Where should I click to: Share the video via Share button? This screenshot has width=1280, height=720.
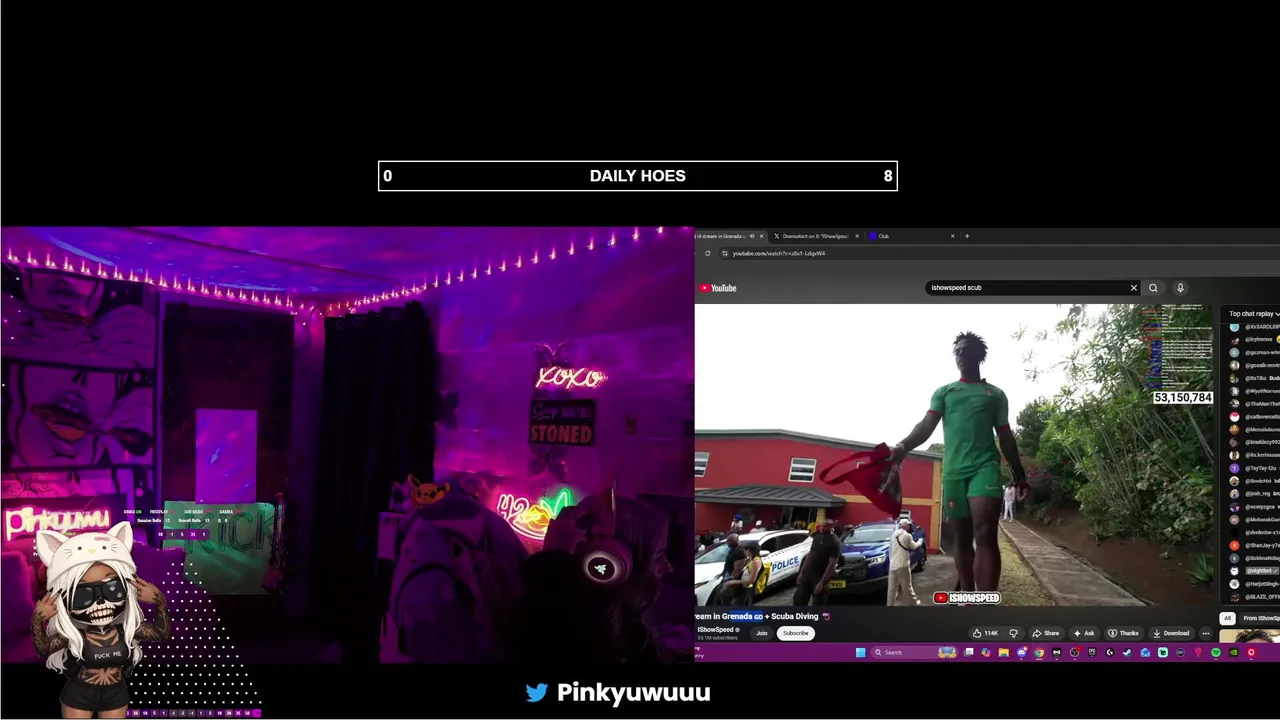[1046, 633]
